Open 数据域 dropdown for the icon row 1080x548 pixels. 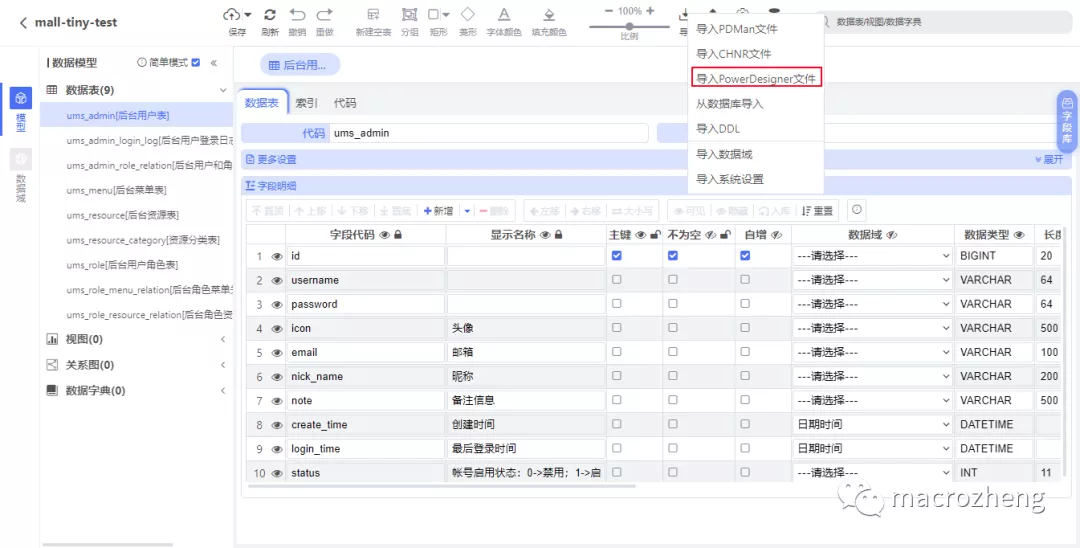[872, 328]
